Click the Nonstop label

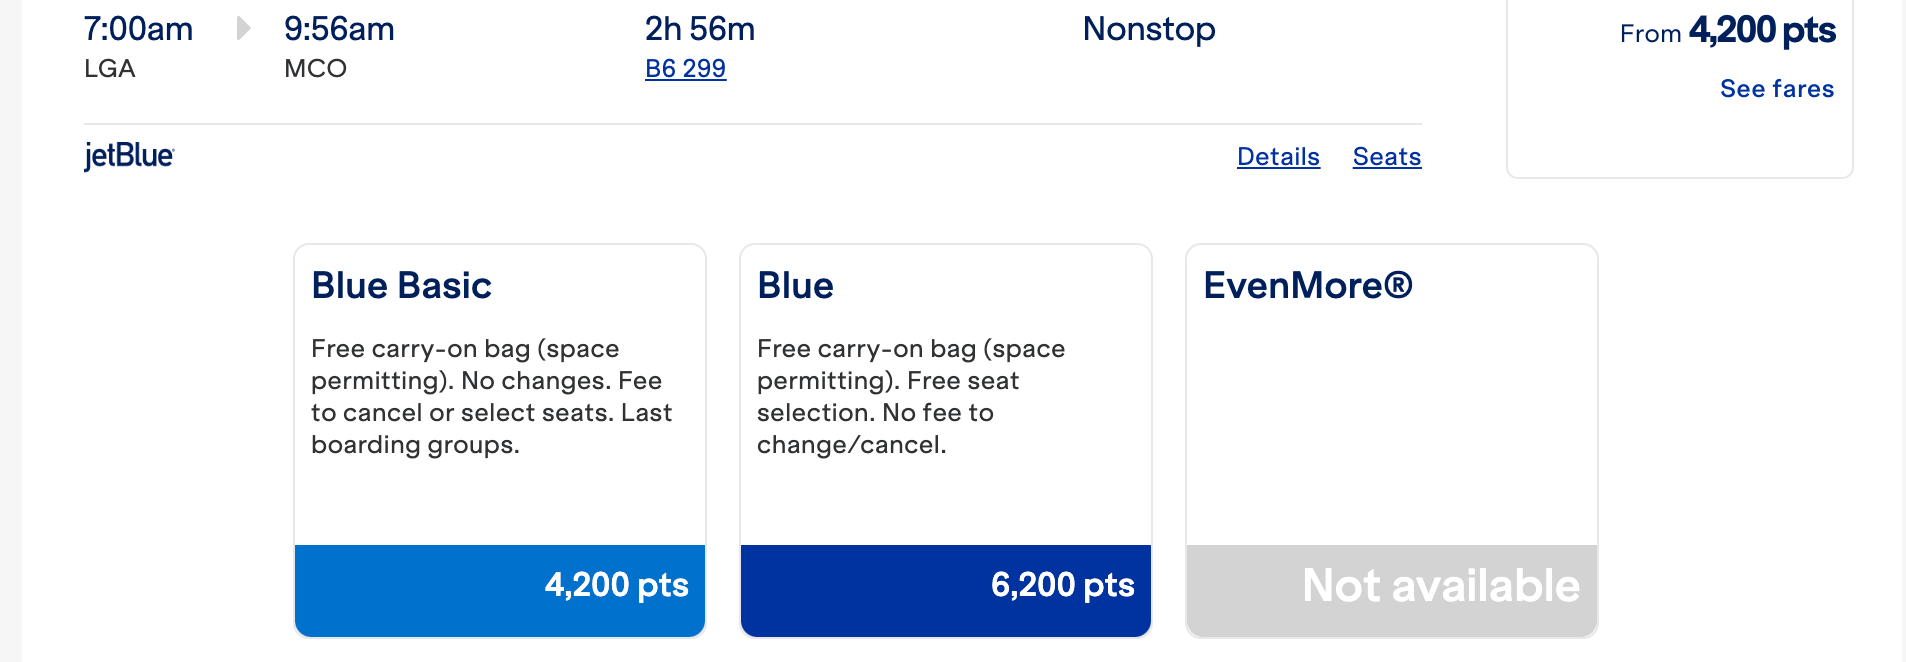click(x=1149, y=29)
